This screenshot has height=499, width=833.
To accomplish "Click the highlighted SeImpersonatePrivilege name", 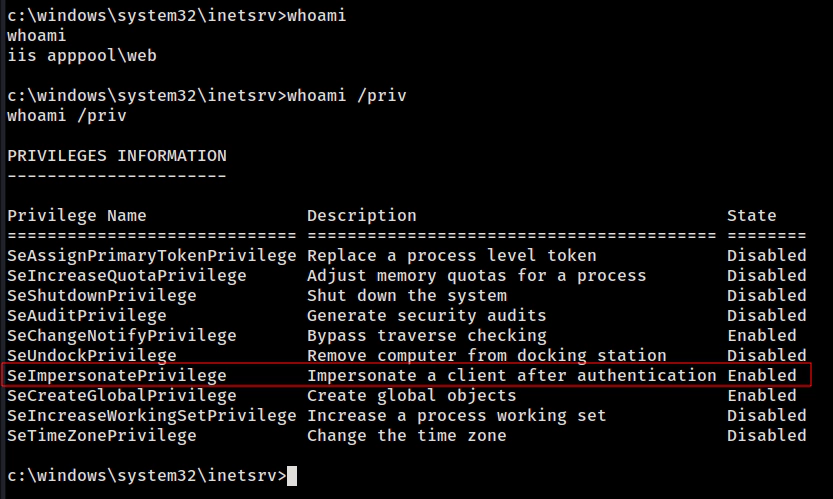I will [117, 375].
